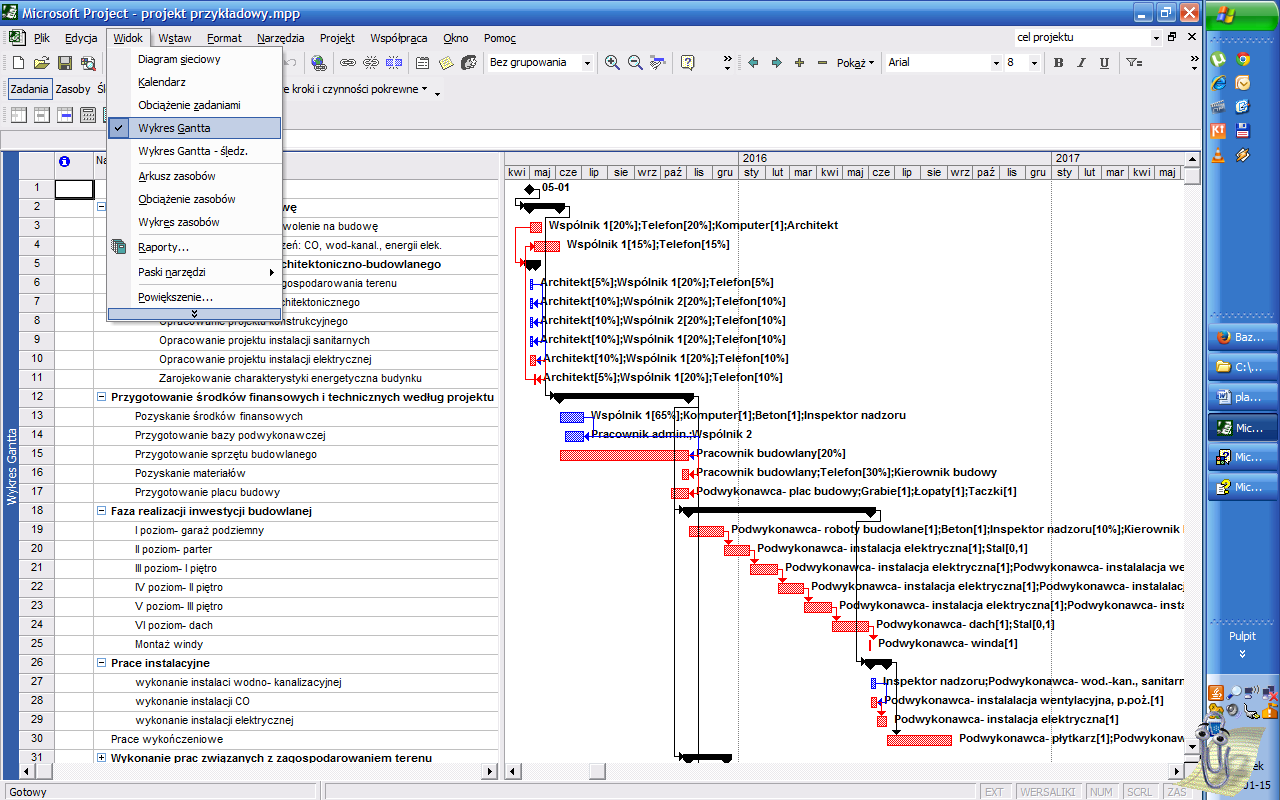This screenshot has width=1280, height=800.
Task: Select Obciążenie zasobów from the menu
Action: point(194,199)
